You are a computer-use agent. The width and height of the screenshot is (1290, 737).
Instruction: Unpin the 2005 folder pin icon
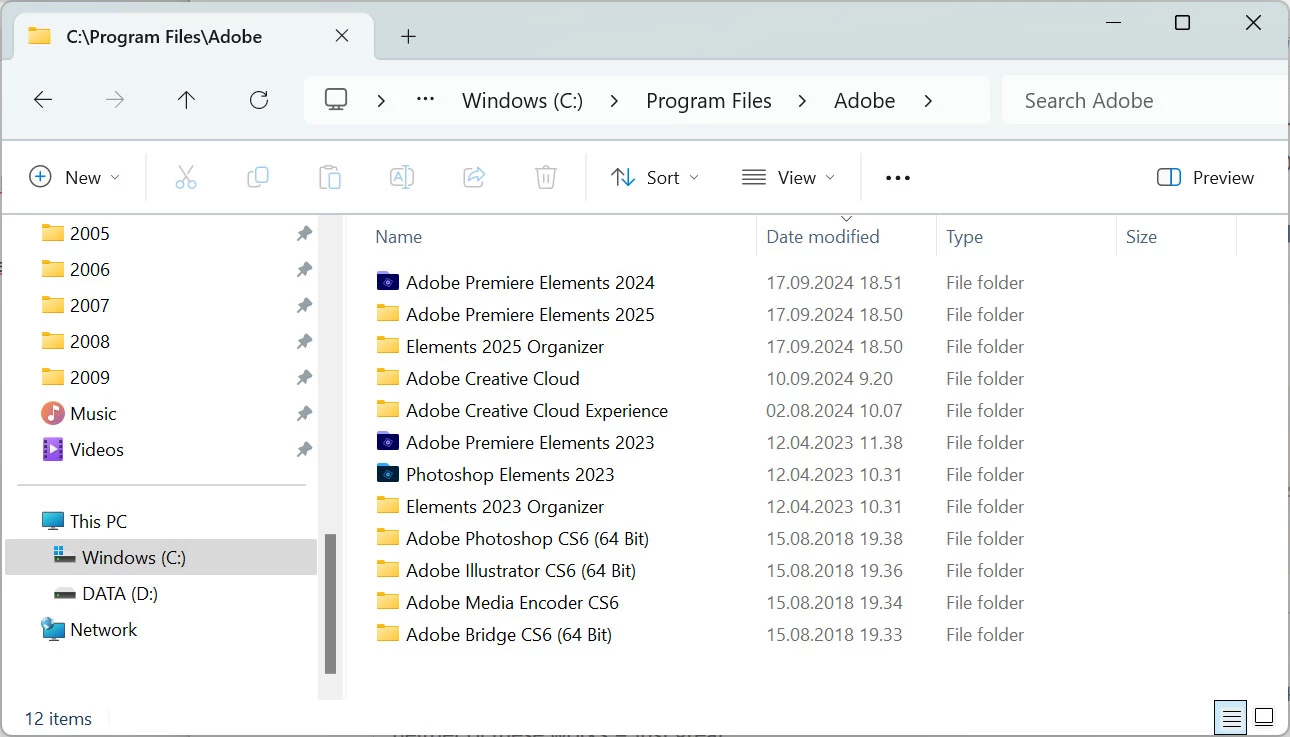(304, 233)
